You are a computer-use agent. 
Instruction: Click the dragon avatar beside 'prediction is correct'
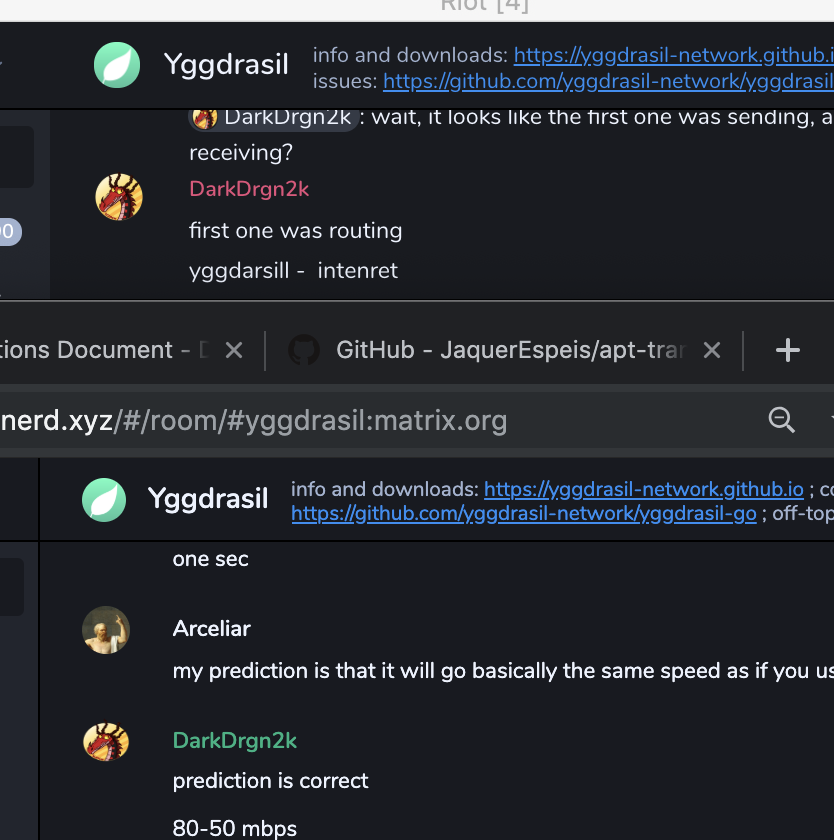pyautogui.click(x=106, y=742)
